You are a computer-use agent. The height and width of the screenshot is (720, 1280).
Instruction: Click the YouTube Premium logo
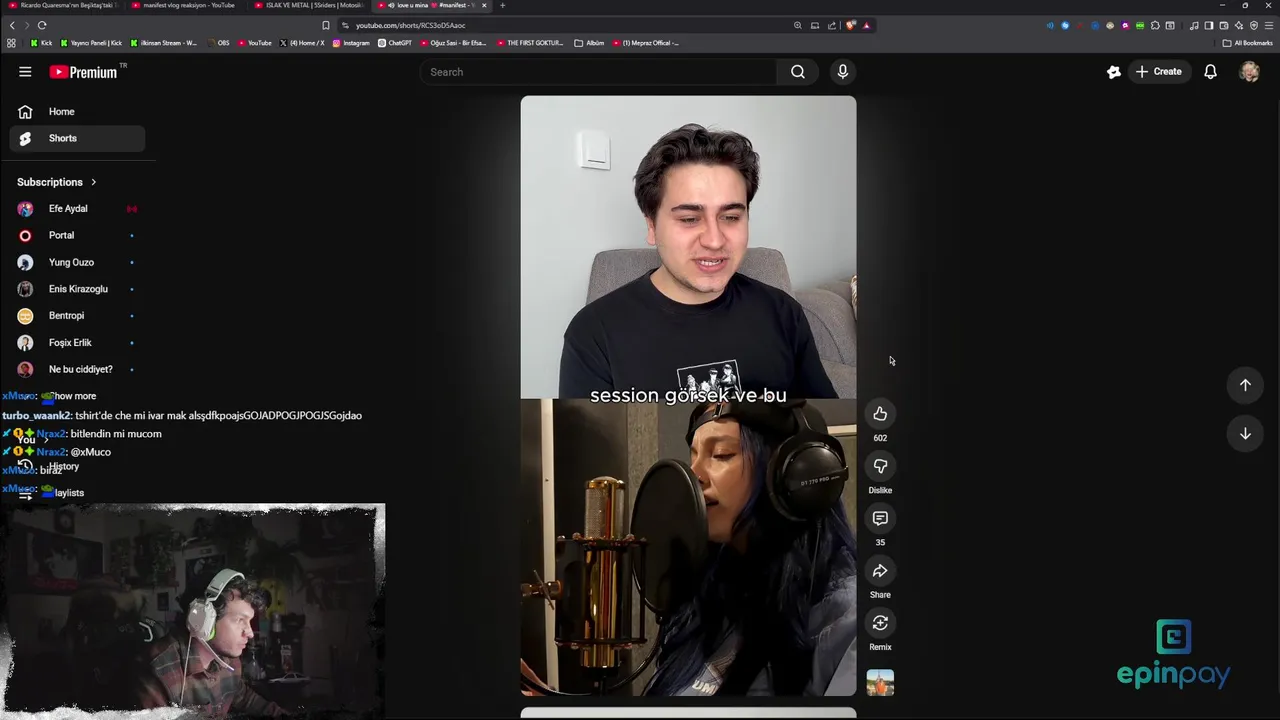coord(84,72)
